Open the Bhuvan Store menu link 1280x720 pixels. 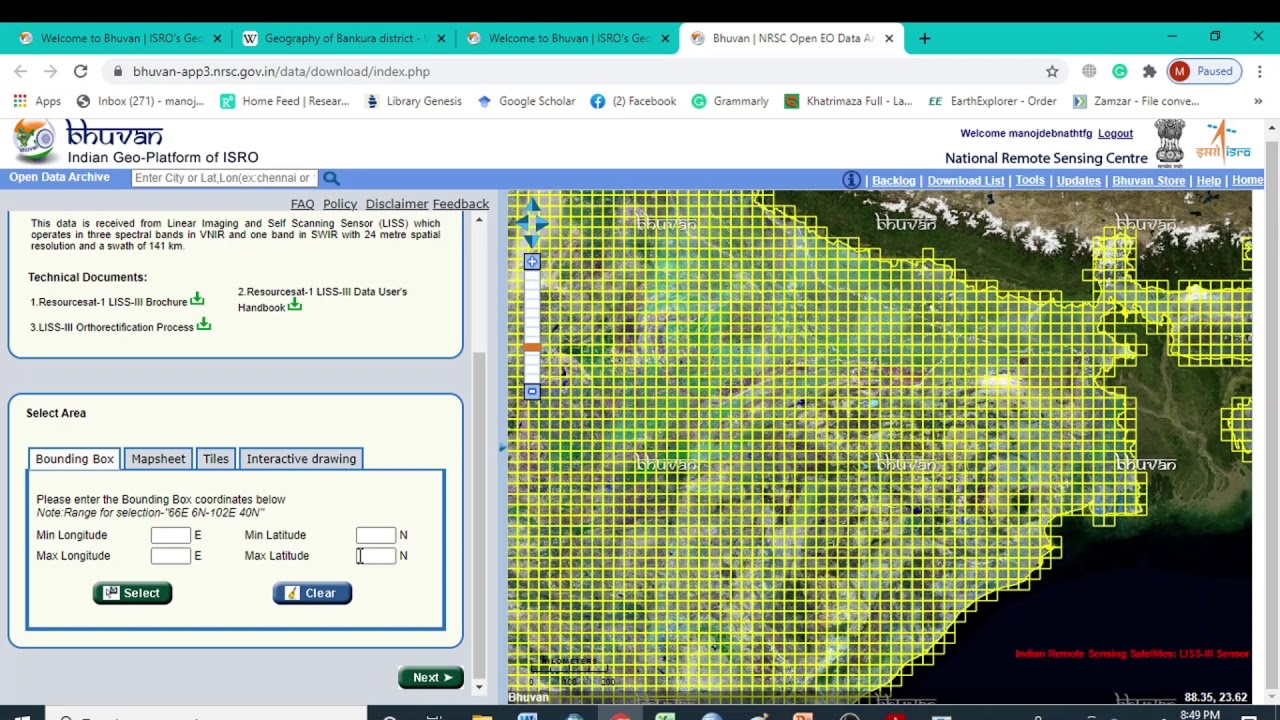coord(1148,181)
